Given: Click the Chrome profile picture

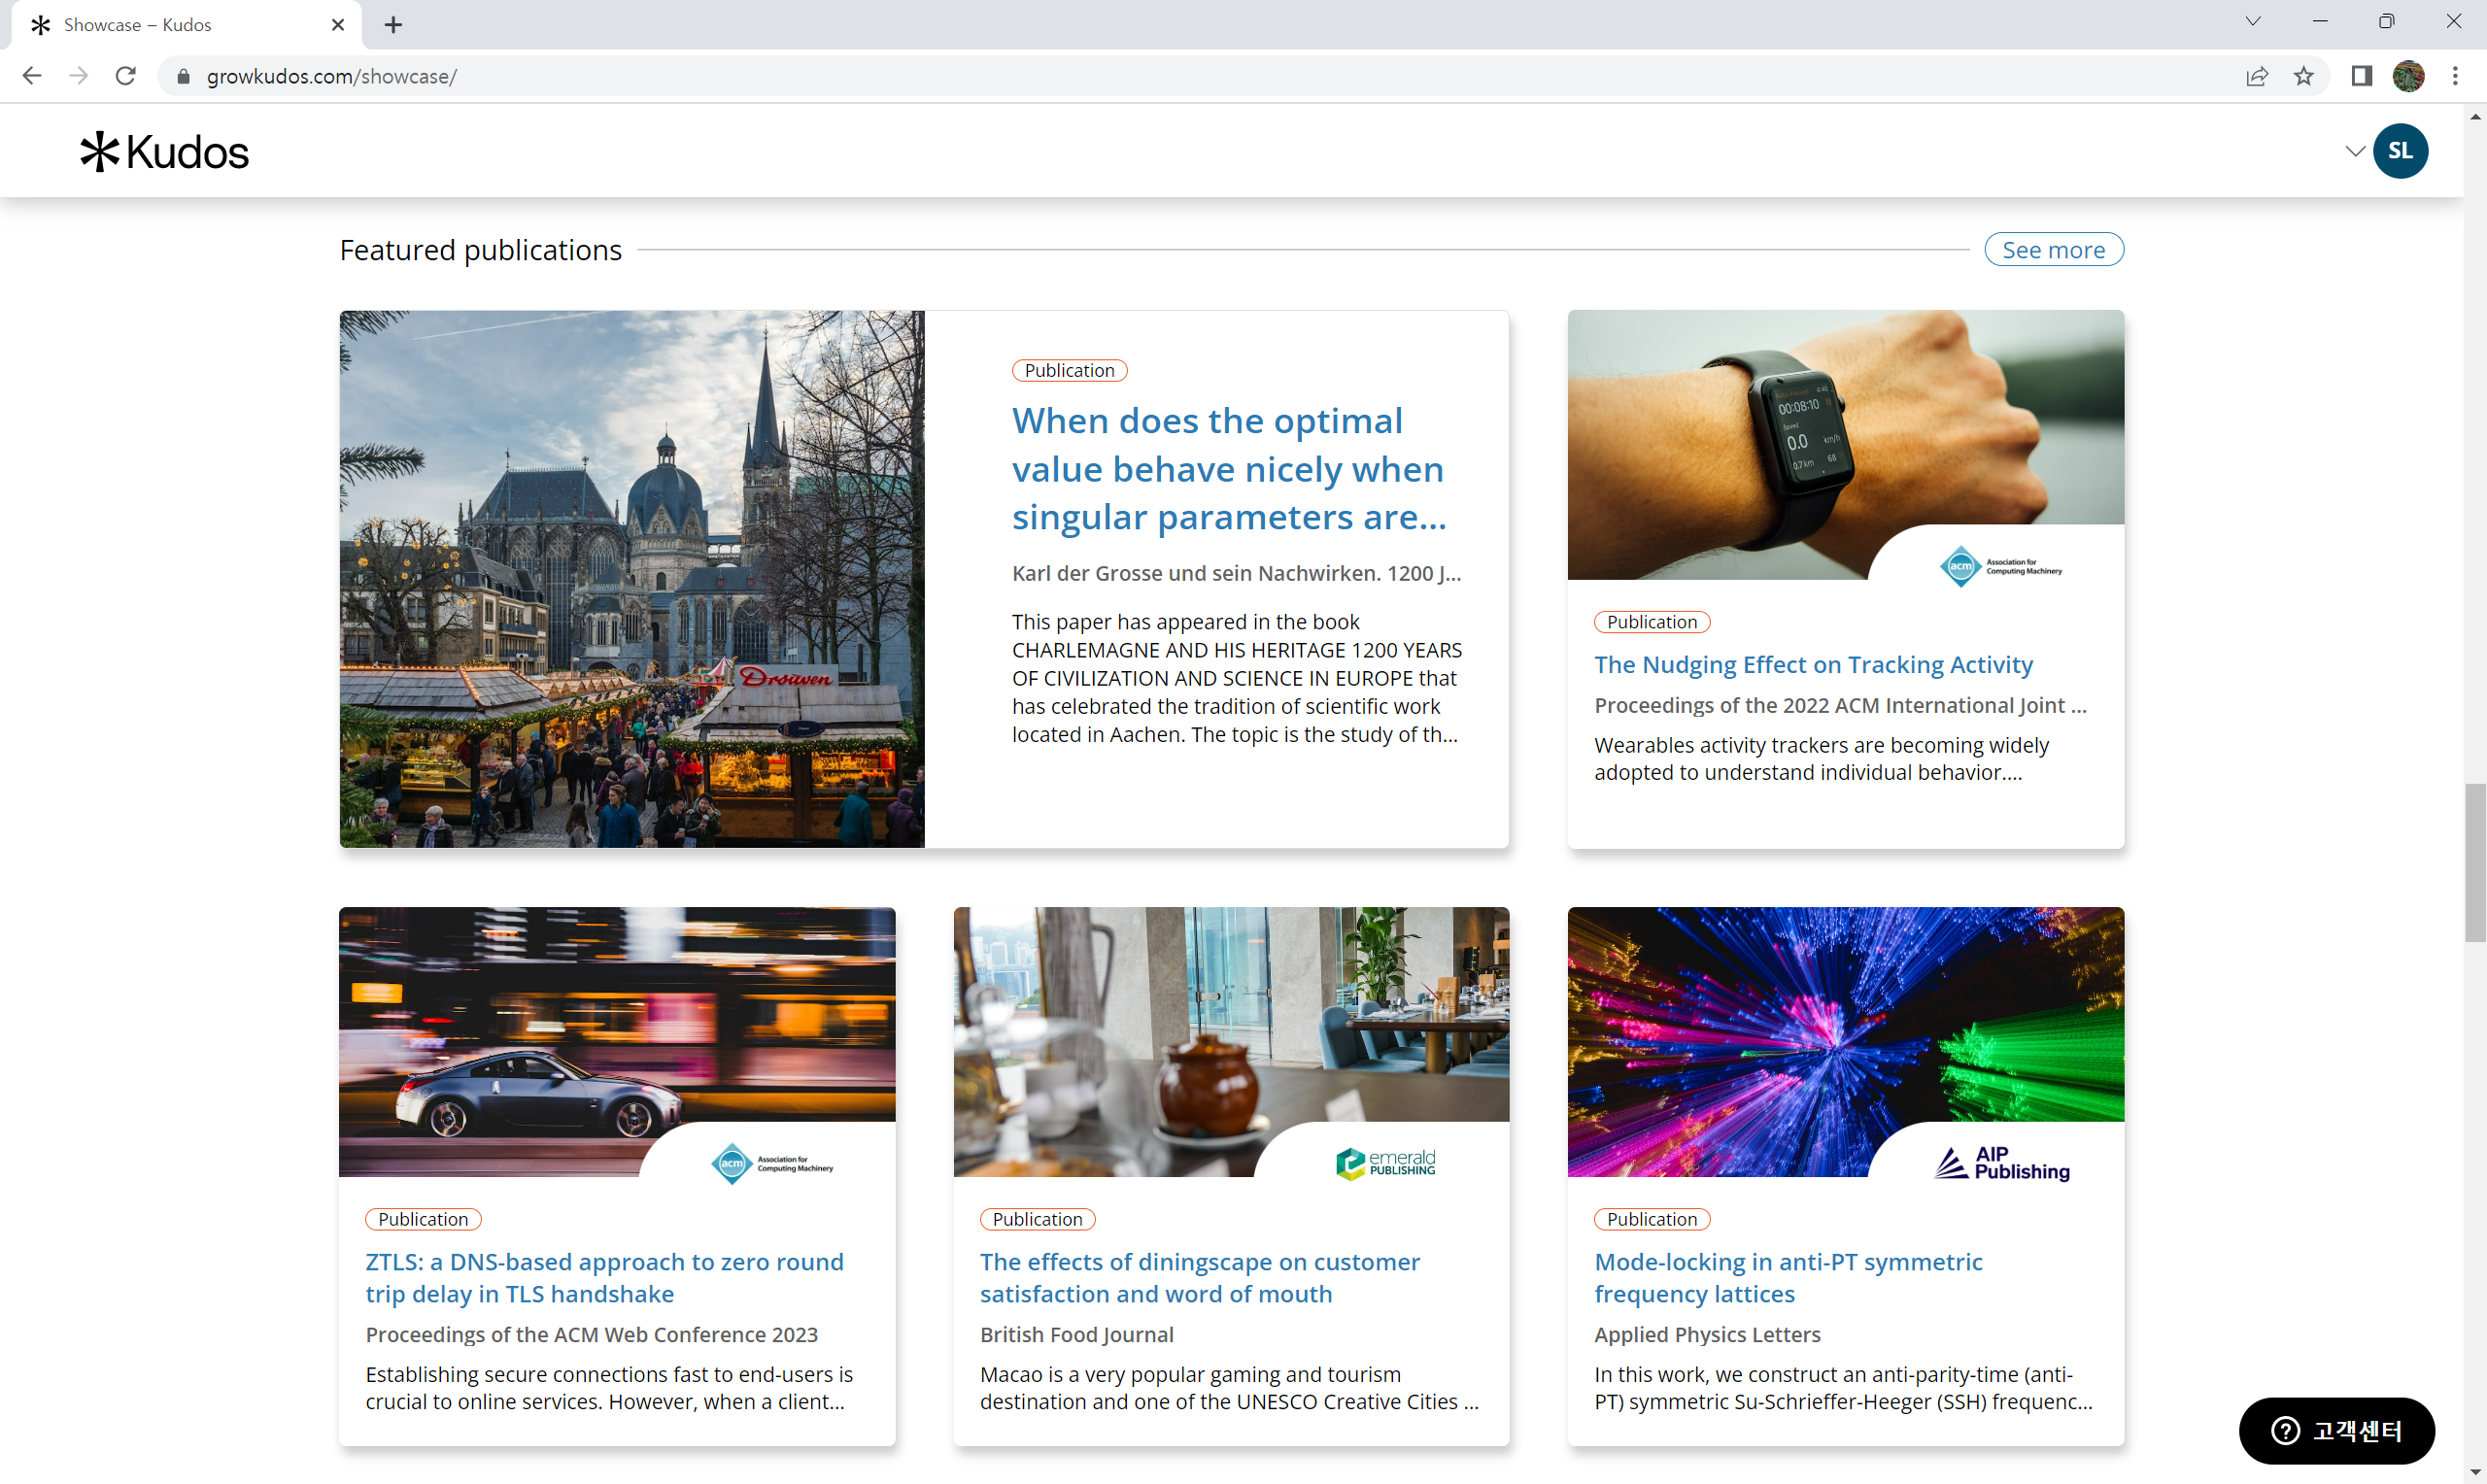Looking at the screenshot, I should (x=2408, y=76).
